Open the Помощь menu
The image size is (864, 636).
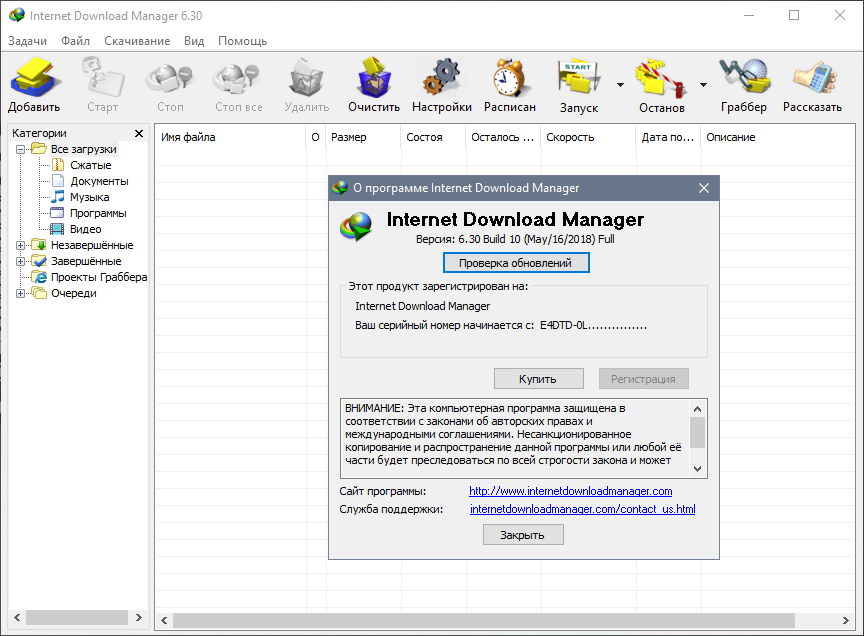point(242,41)
